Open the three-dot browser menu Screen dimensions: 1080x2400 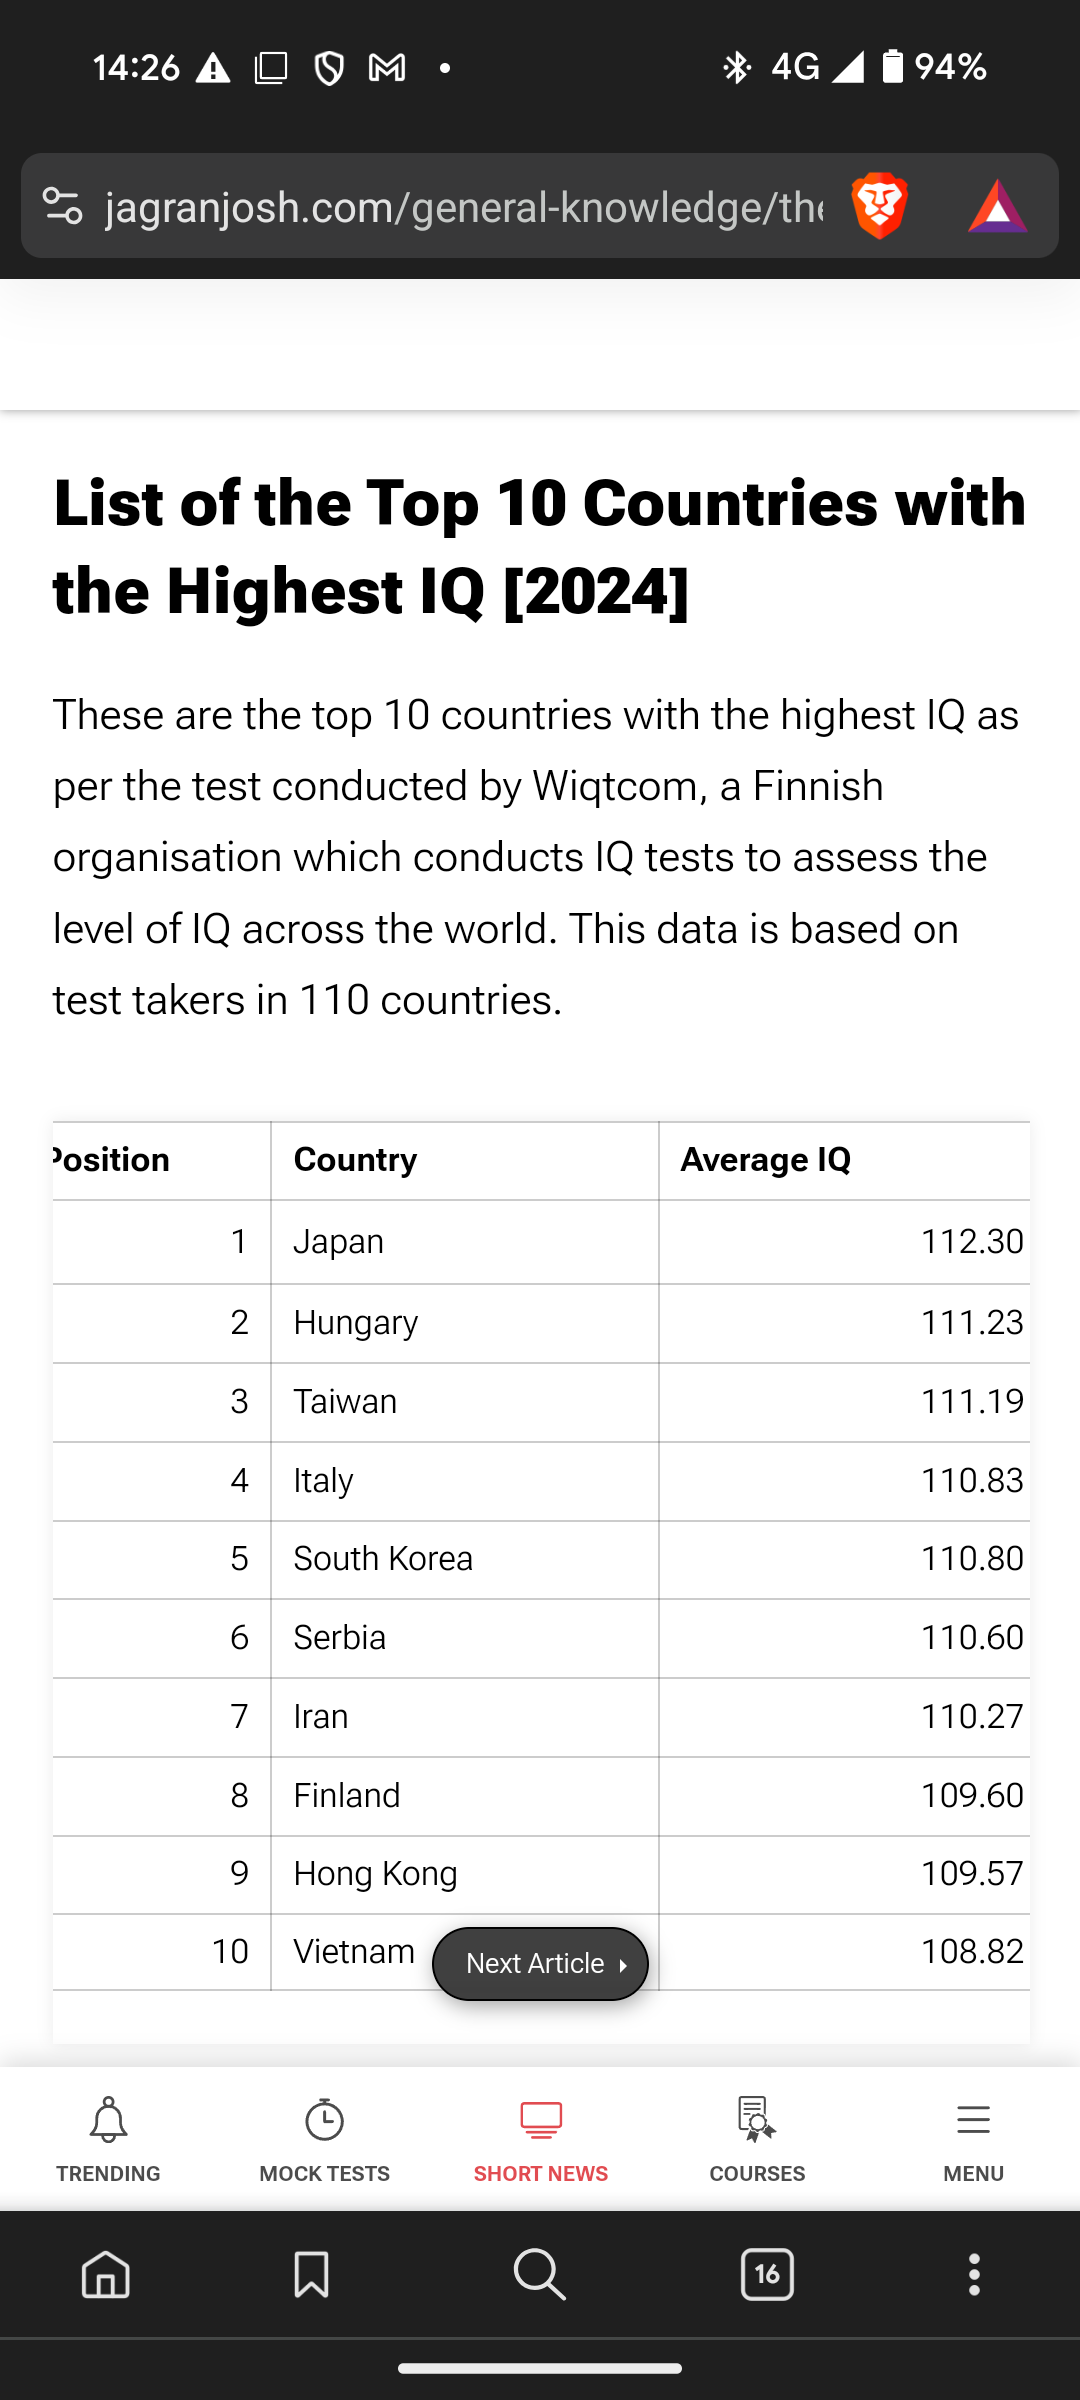coord(974,2275)
